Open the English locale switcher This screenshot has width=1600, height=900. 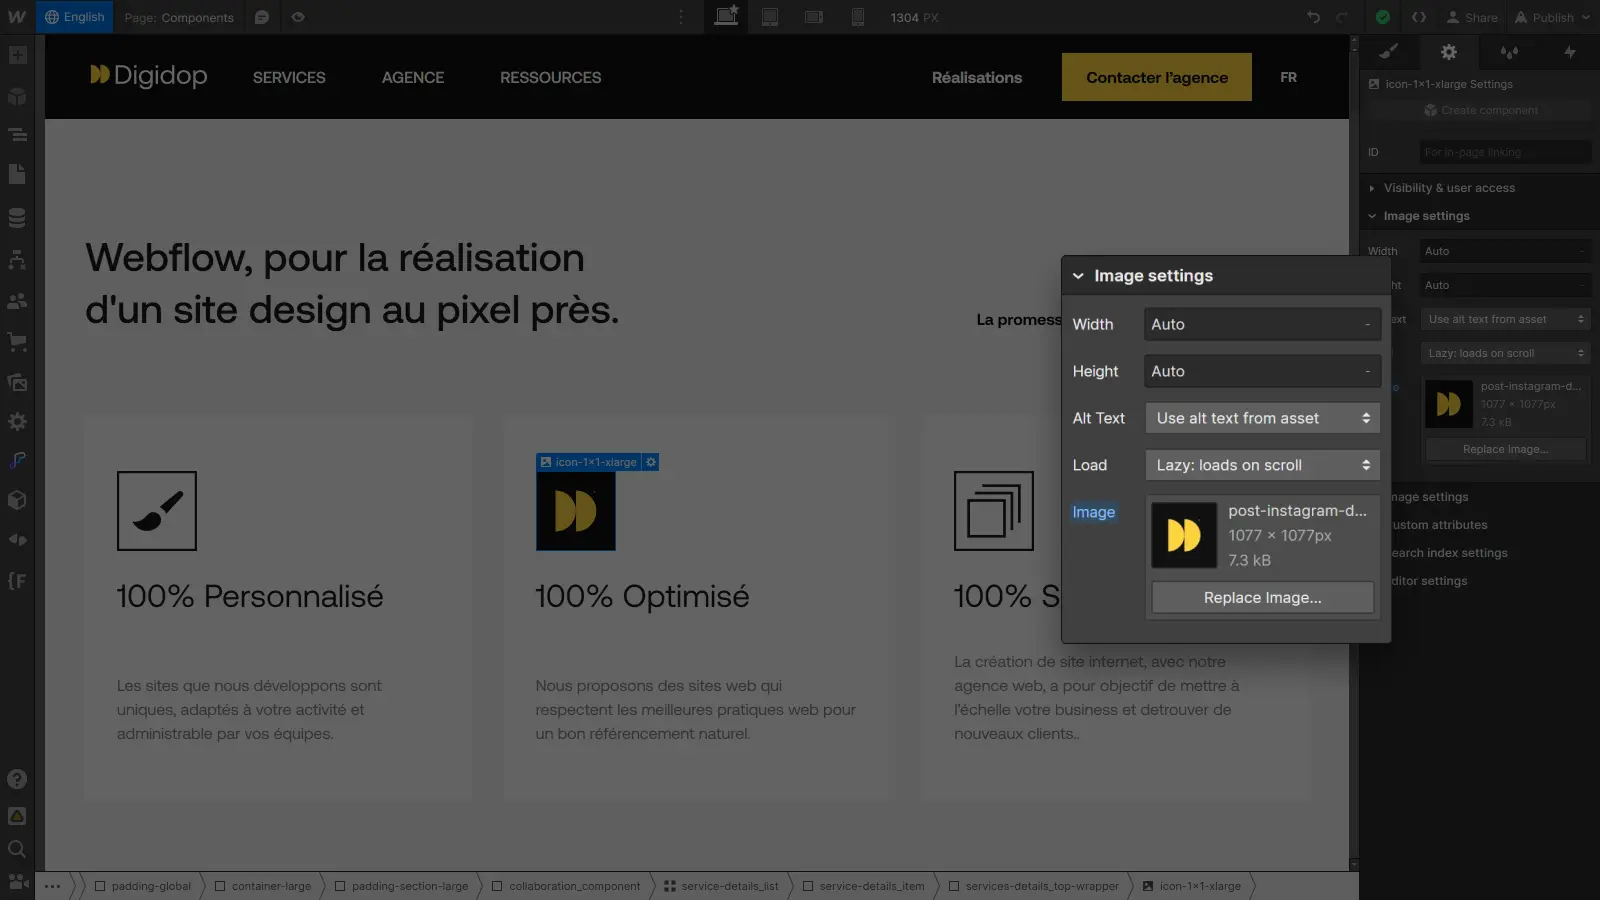click(x=75, y=17)
